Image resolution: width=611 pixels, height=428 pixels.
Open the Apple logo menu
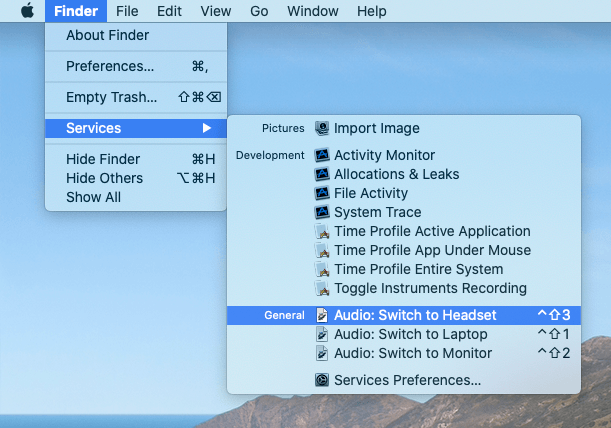(27, 11)
